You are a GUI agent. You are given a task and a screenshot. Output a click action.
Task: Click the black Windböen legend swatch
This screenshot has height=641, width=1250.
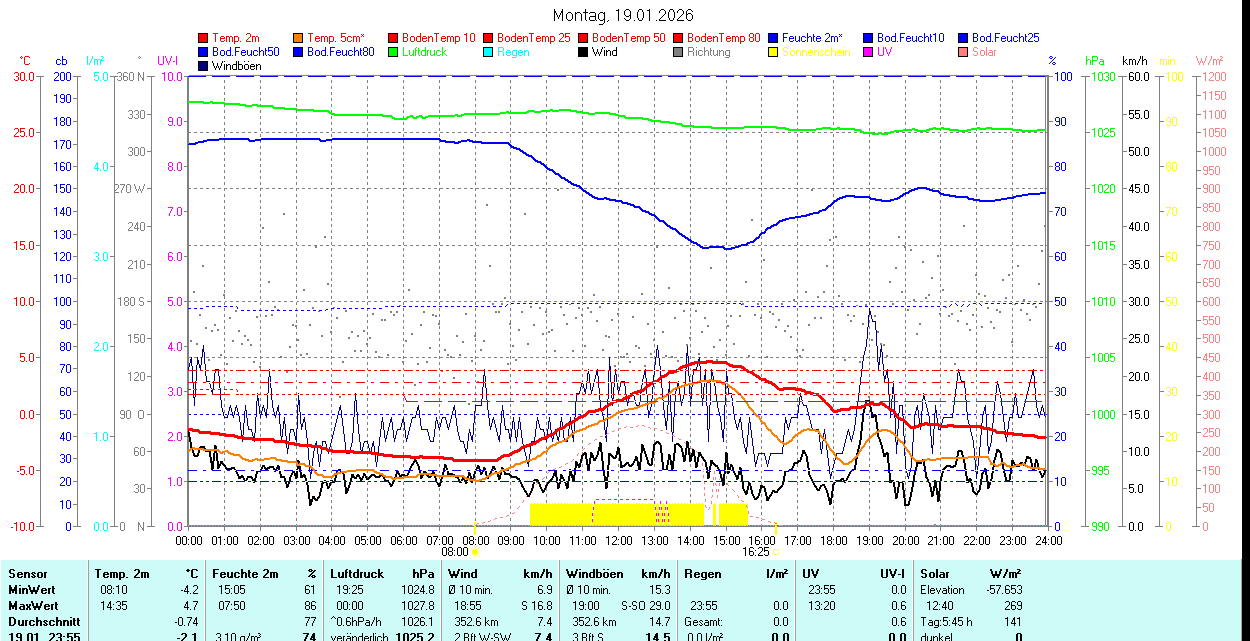click(204, 66)
